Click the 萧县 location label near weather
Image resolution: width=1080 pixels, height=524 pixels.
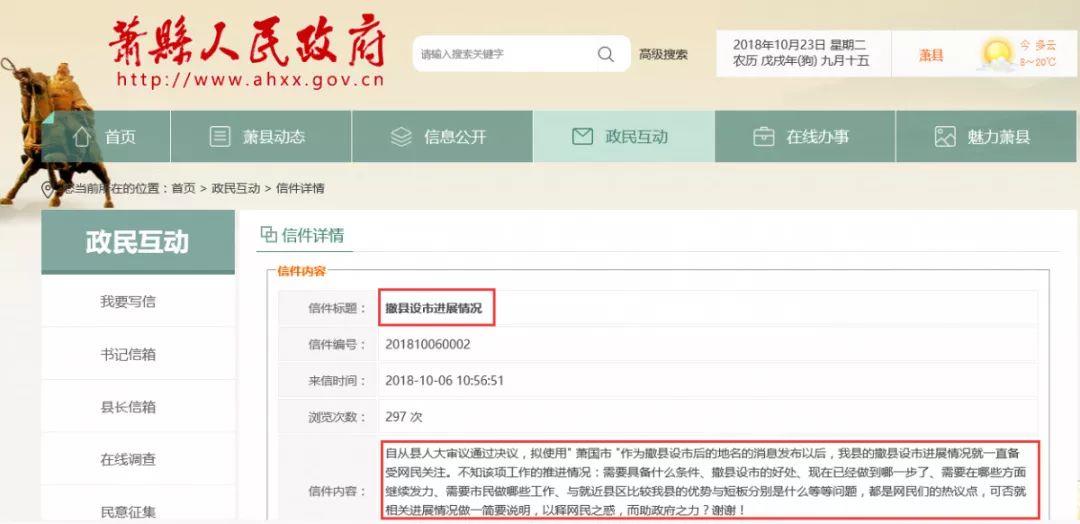click(931, 55)
